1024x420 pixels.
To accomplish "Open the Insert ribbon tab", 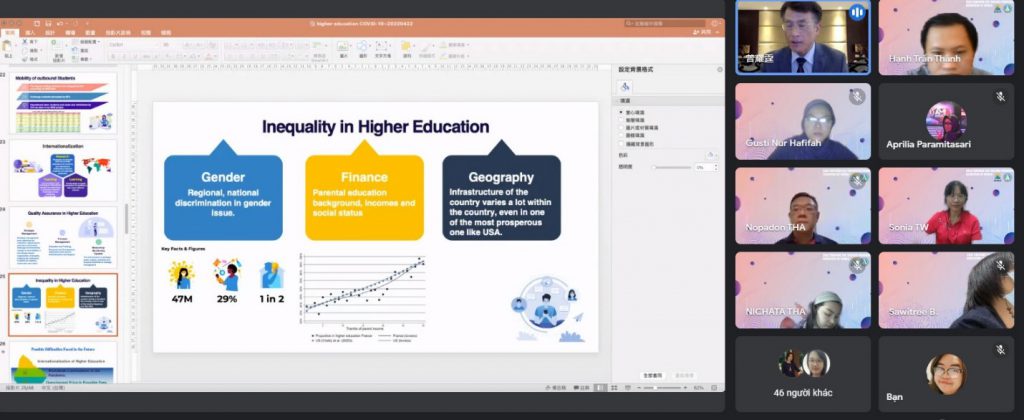I will click(30, 32).
